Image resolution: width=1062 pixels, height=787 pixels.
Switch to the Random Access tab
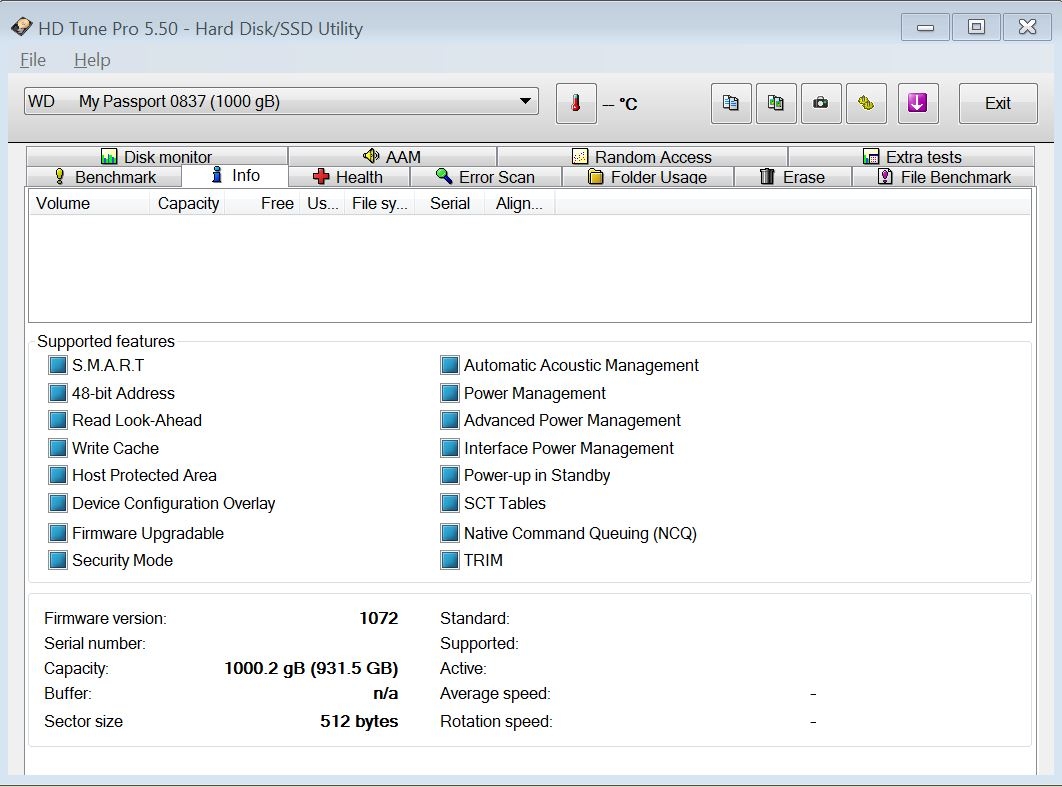[642, 156]
